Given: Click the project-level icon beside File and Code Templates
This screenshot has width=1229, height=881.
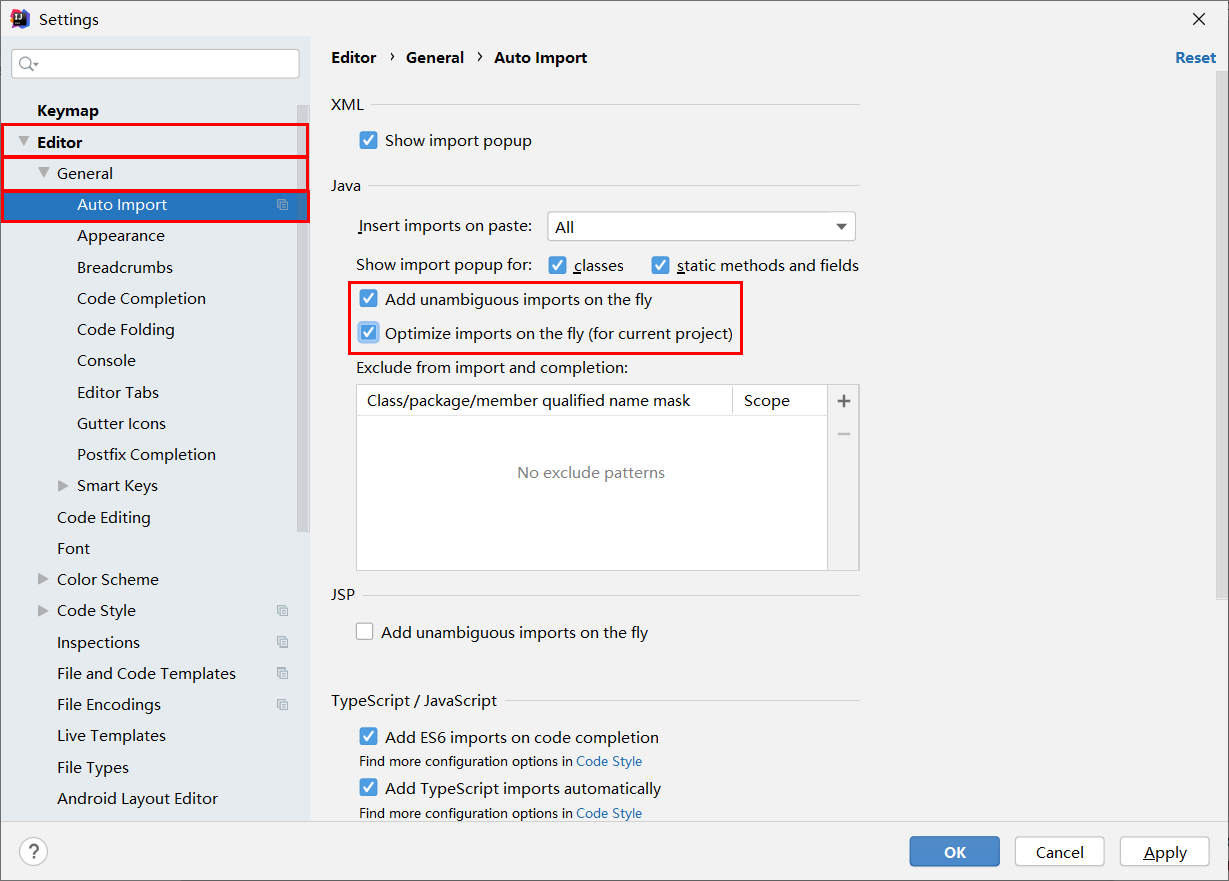Looking at the screenshot, I should [x=283, y=673].
